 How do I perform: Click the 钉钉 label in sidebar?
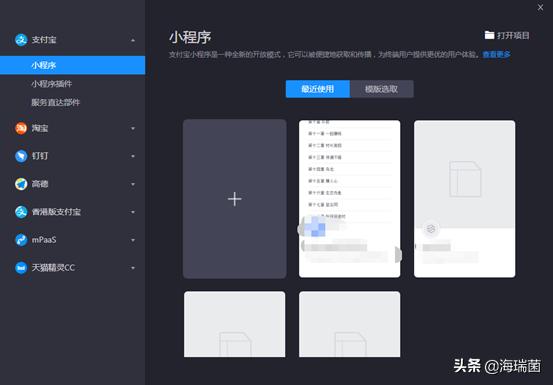point(40,156)
